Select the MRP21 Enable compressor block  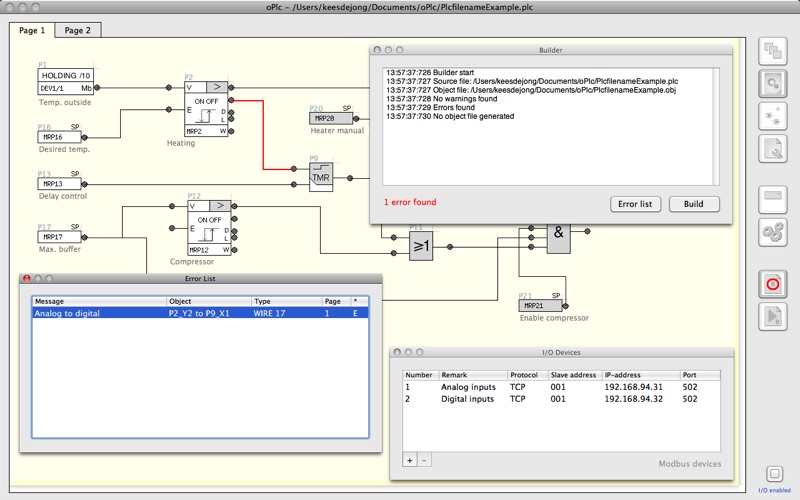540,306
